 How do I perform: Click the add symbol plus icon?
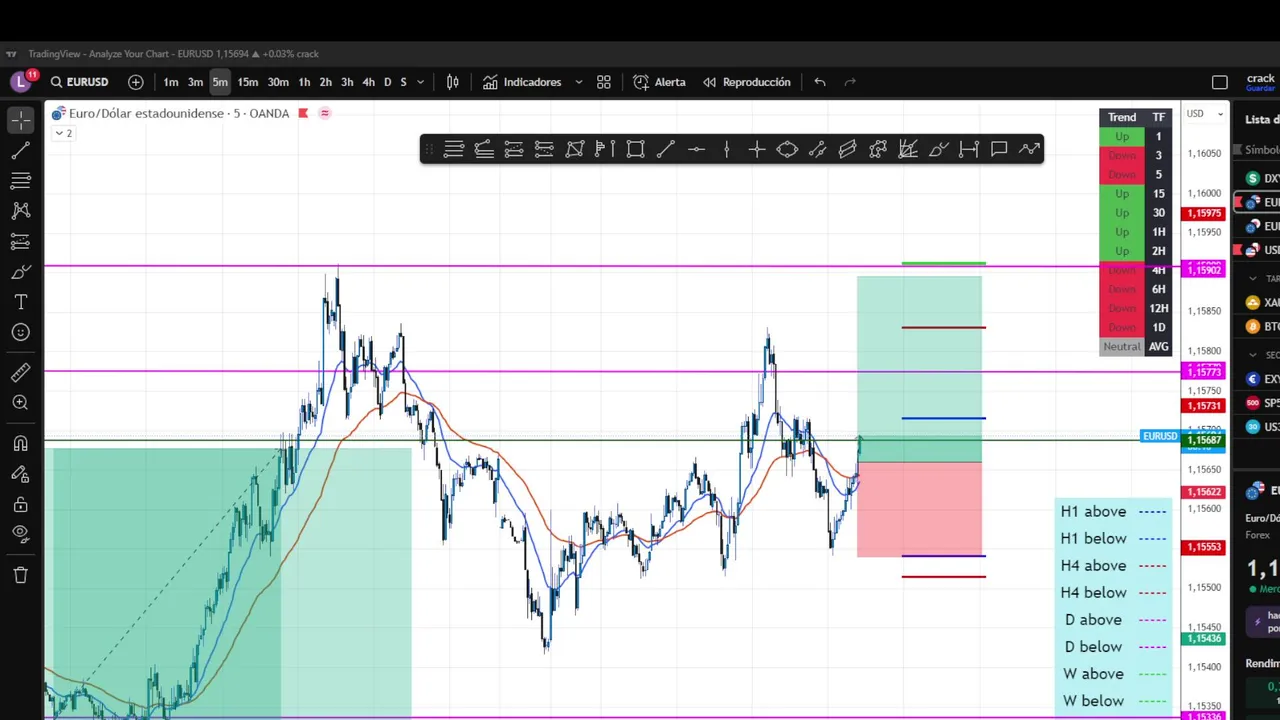[x=136, y=82]
